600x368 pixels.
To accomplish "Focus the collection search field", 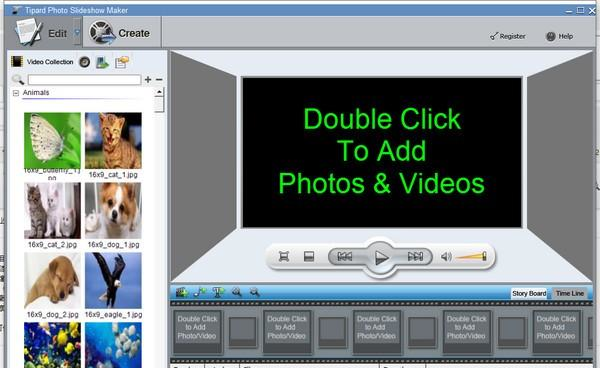I will pos(84,80).
